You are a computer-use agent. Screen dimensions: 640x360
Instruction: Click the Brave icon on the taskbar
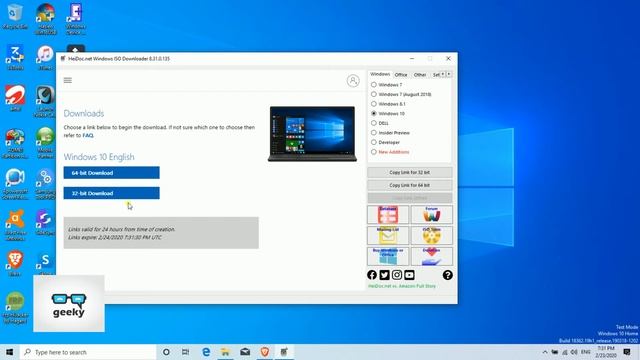264,352
